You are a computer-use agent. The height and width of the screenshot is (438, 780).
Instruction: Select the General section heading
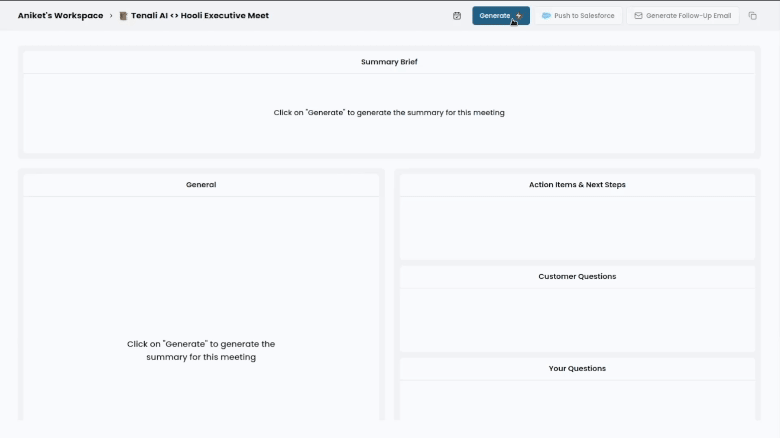(201, 185)
